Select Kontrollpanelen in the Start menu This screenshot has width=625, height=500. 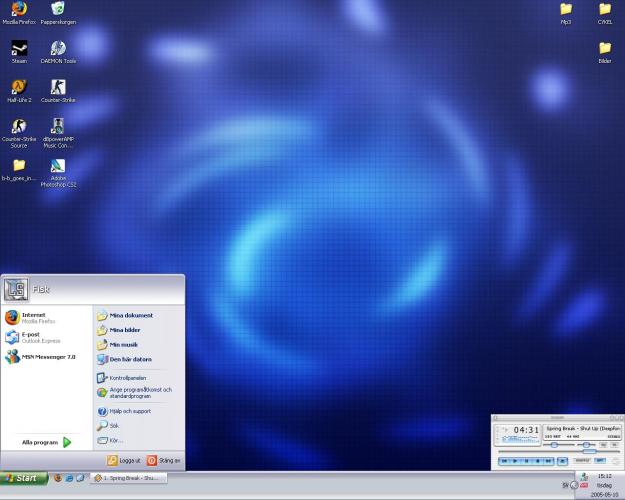point(127,378)
